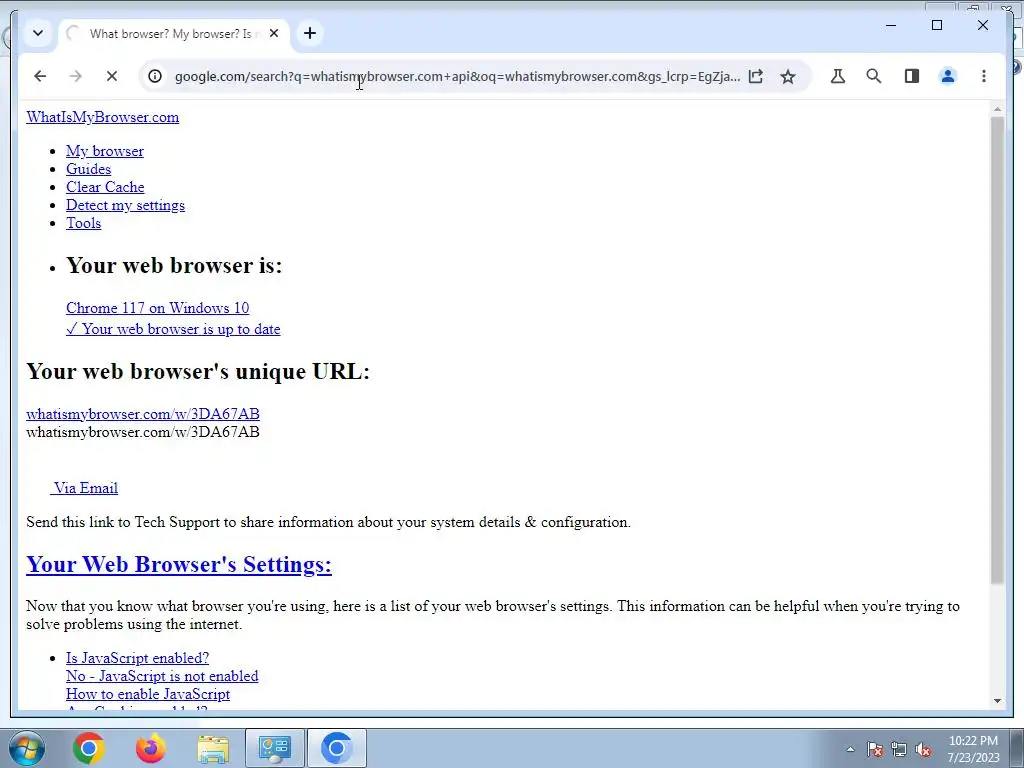Select the 'What browser? My browser?' tab
Screen dimensions: 1024x768
174,33
